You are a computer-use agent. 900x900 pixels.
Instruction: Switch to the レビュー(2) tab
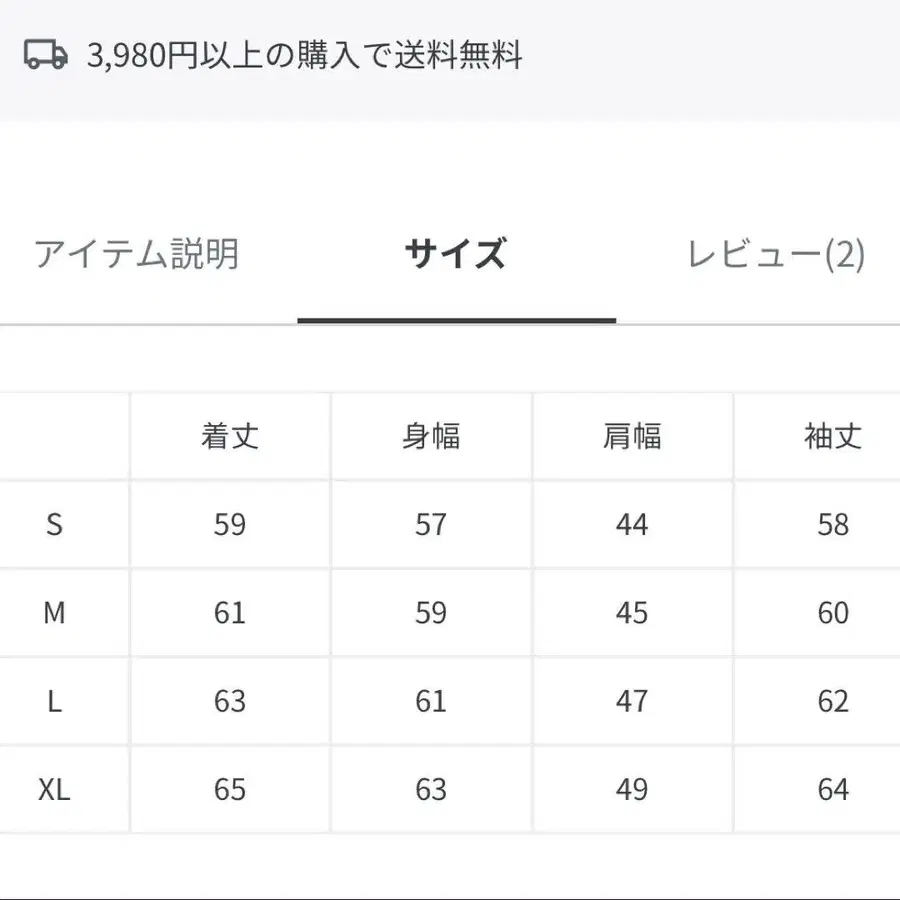click(777, 255)
